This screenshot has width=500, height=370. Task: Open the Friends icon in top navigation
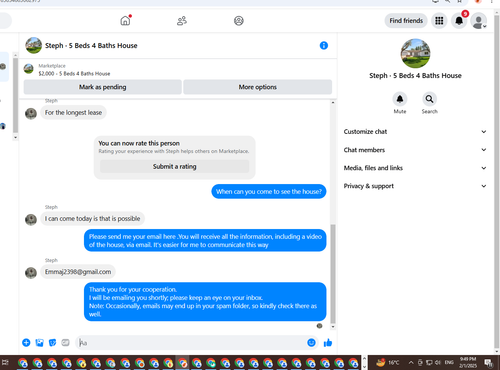pos(182,21)
